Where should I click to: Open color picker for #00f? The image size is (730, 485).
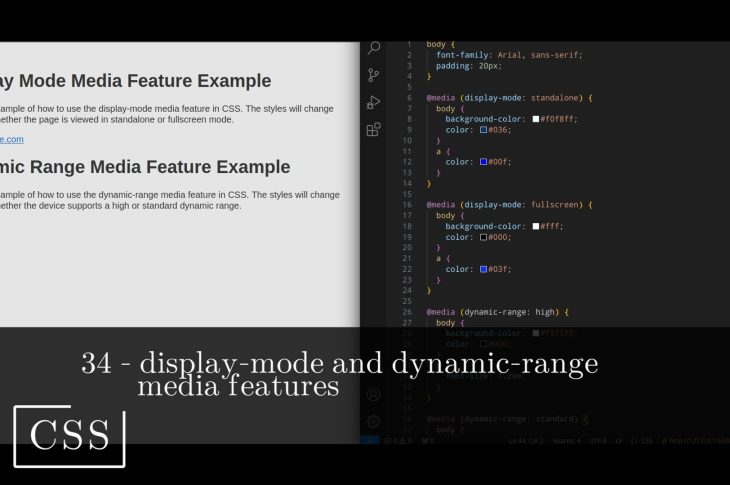pyautogui.click(x=484, y=162)
